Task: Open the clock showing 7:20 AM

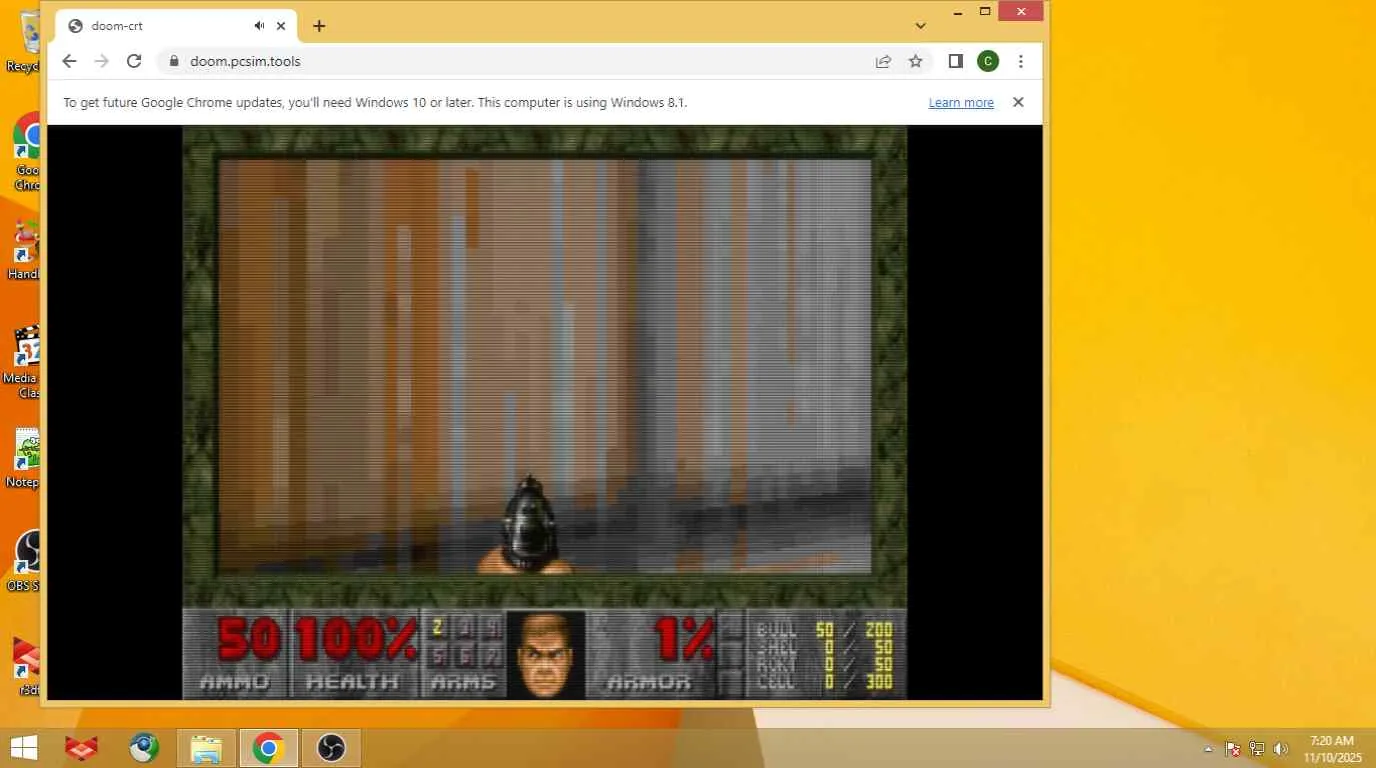Action: pyautogui.click(x=1332, y=748)
